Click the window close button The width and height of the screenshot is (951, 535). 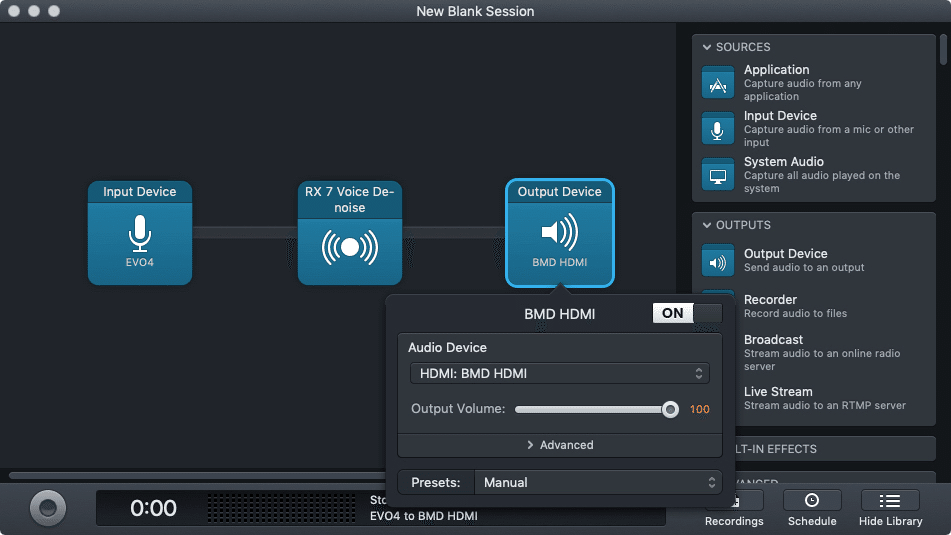pos(14,11)
